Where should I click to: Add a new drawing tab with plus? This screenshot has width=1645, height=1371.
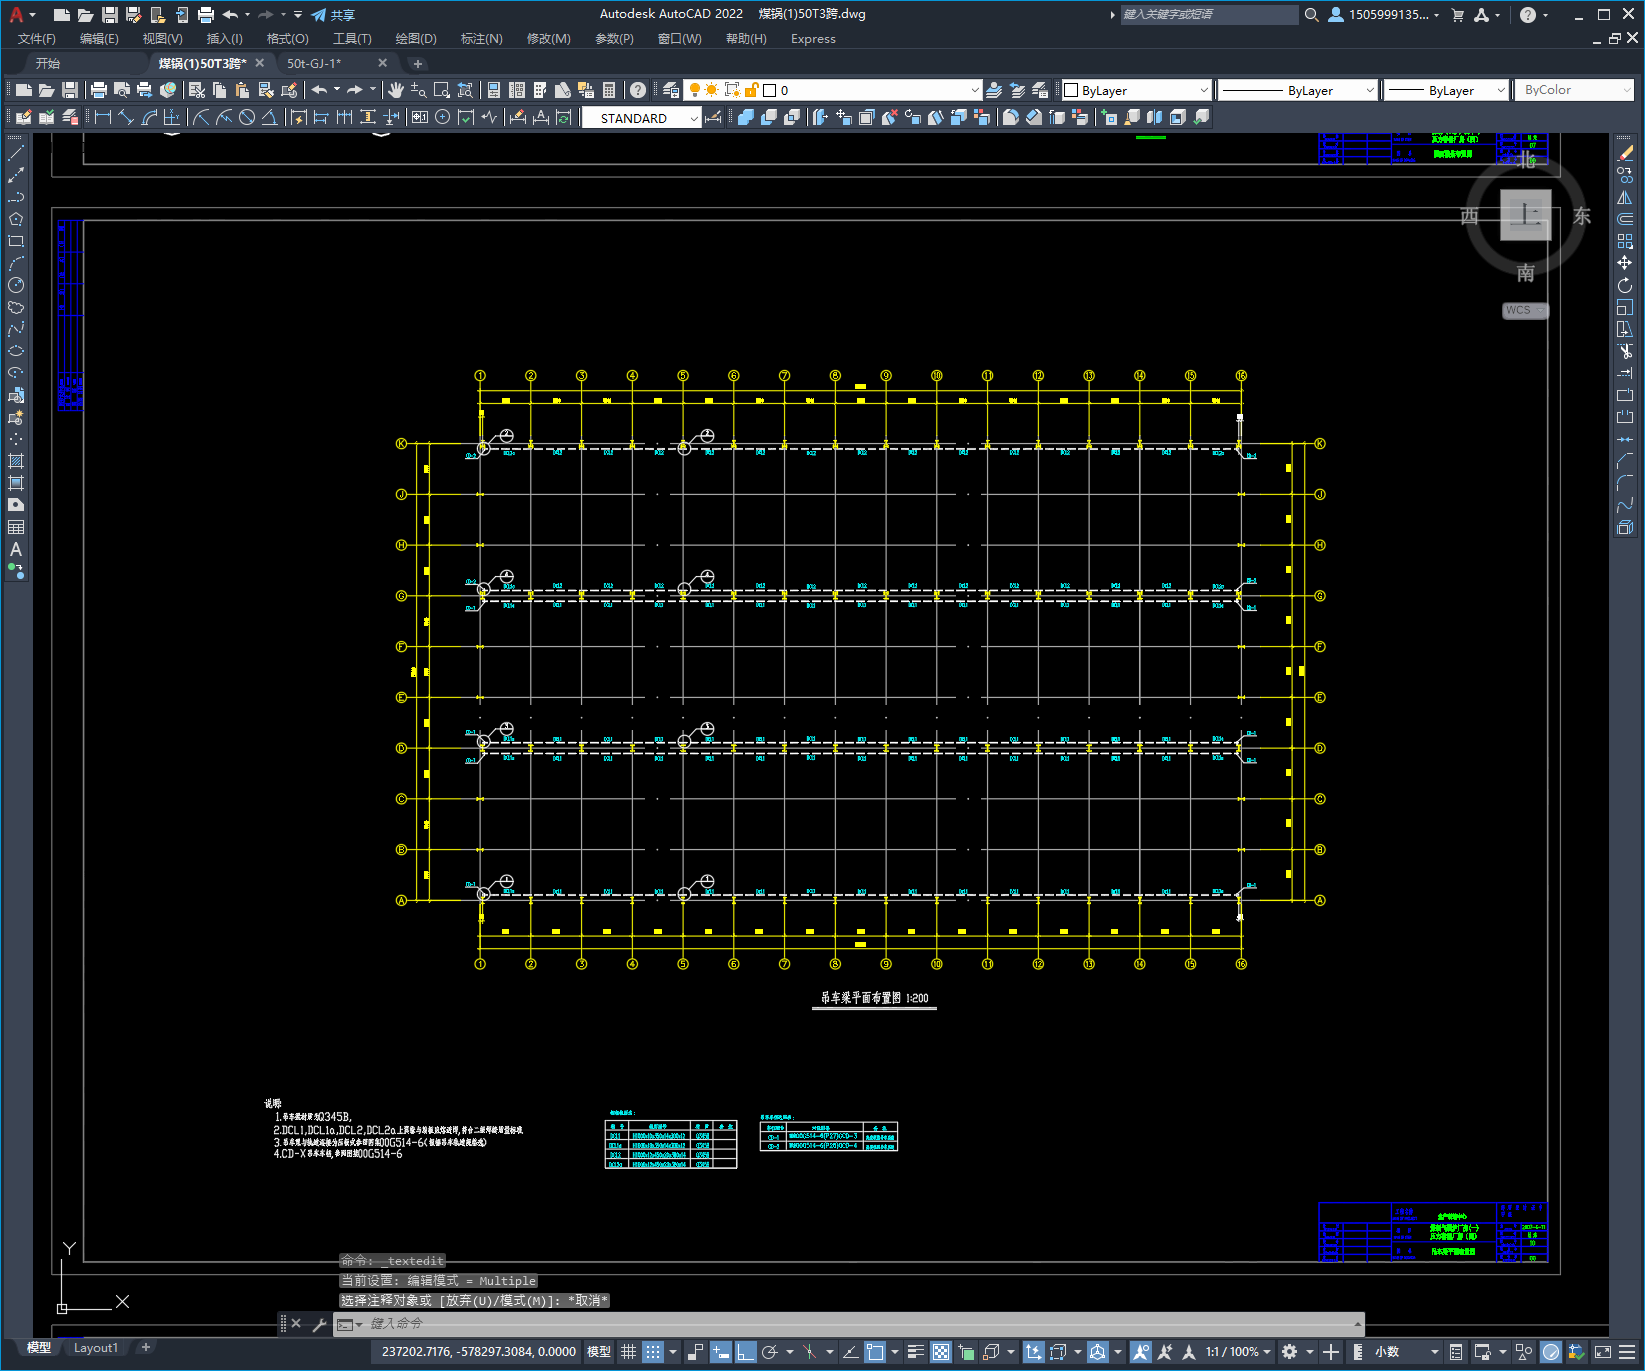(418, 64)
